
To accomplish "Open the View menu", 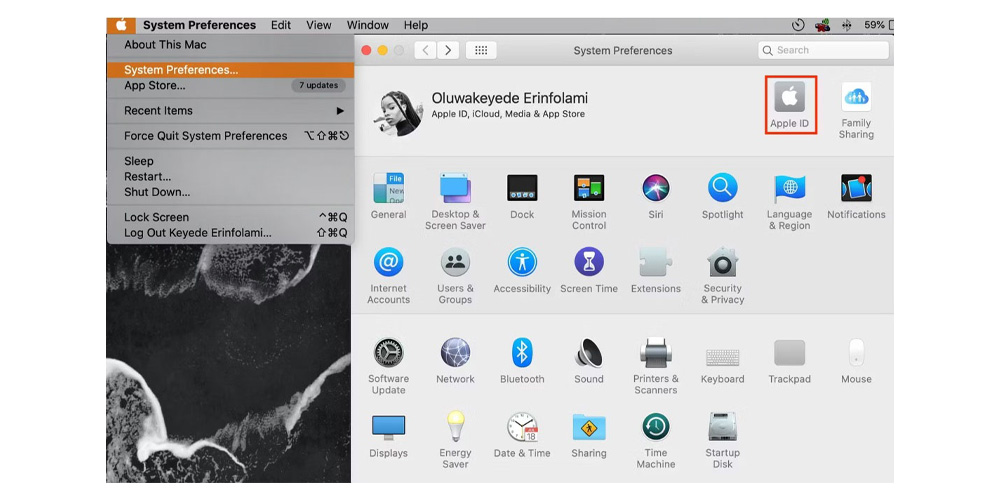I will click(318, 25).
